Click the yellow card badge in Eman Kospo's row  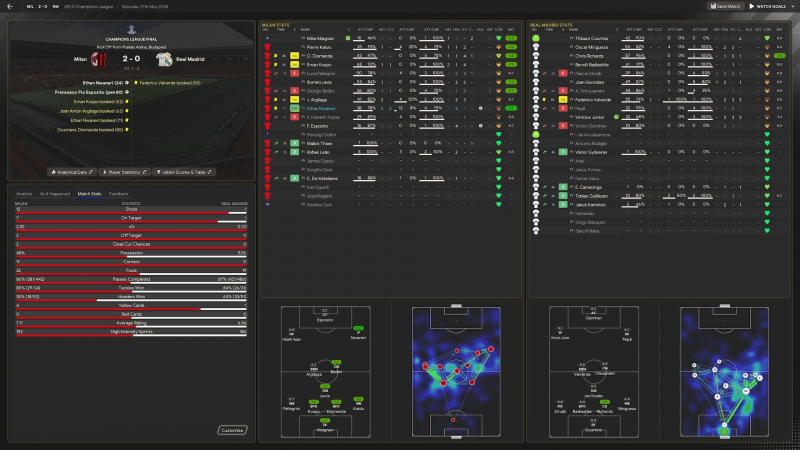[x=294, y=65]
